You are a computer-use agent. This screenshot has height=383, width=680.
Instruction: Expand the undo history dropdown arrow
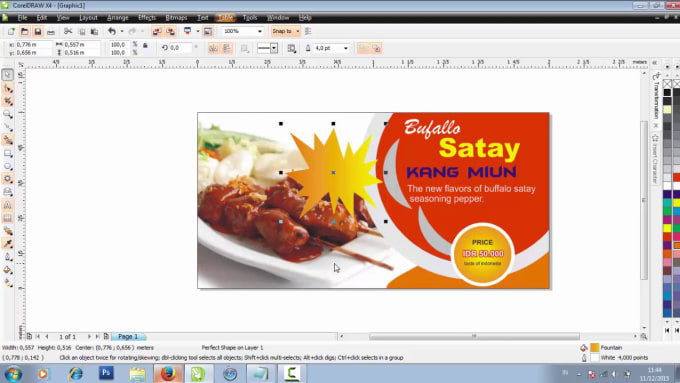click(122, 31)
